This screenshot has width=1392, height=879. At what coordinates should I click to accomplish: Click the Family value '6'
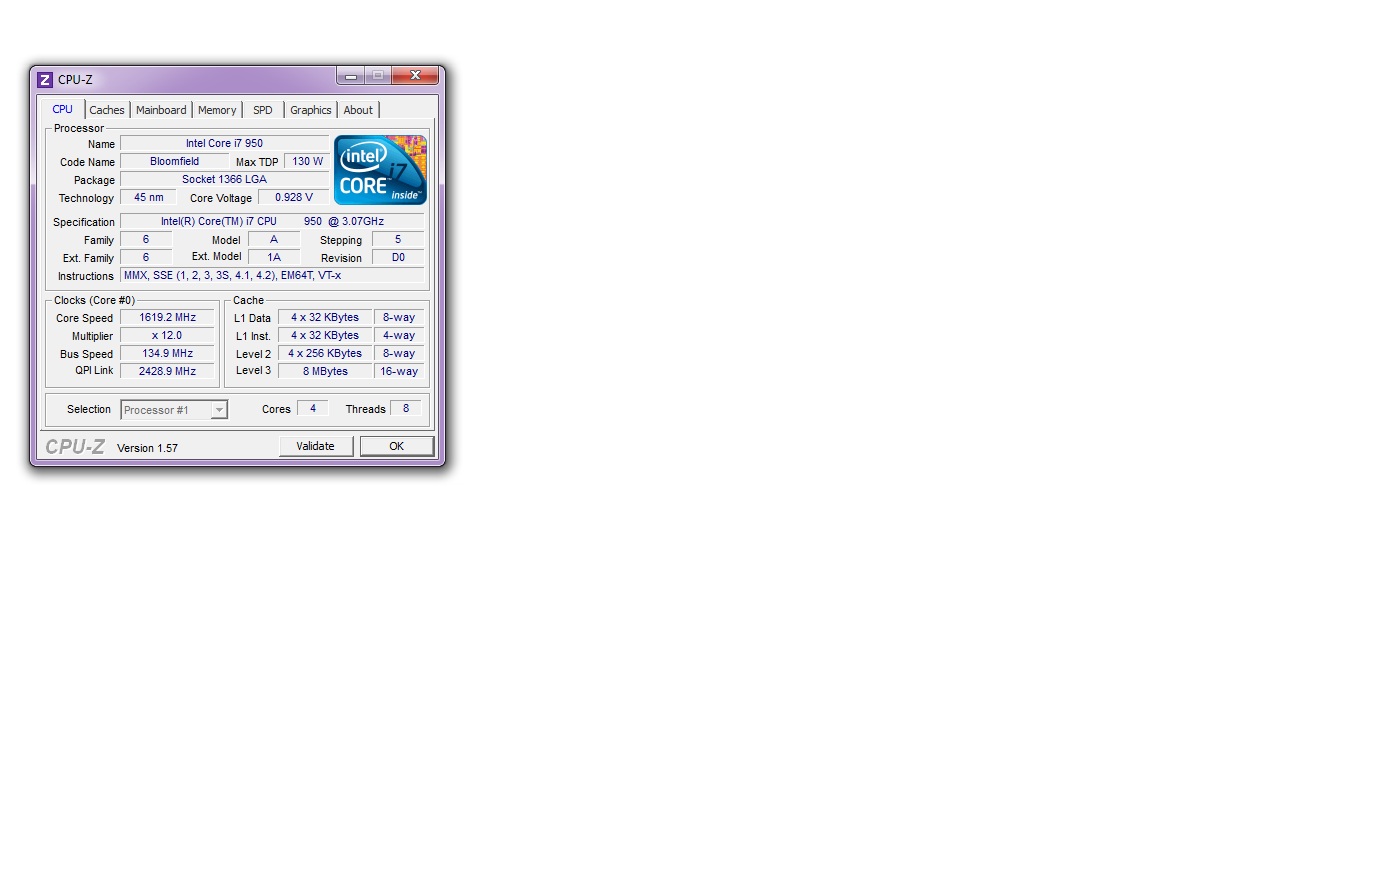(146, 240)
